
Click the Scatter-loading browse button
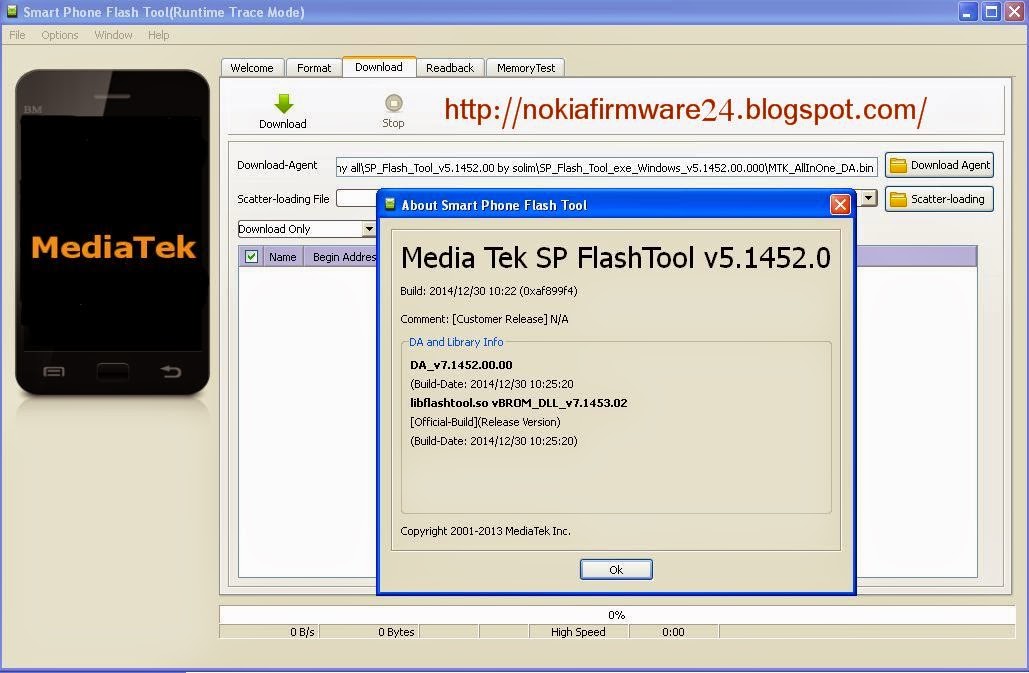click(x=939, y=199)
